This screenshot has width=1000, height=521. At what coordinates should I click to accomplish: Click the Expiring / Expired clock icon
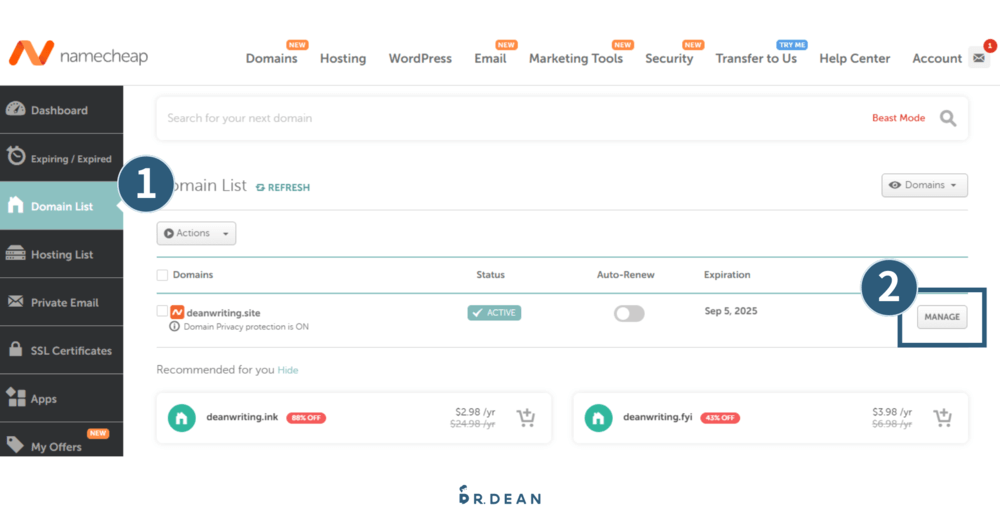(x=16, y=157)
